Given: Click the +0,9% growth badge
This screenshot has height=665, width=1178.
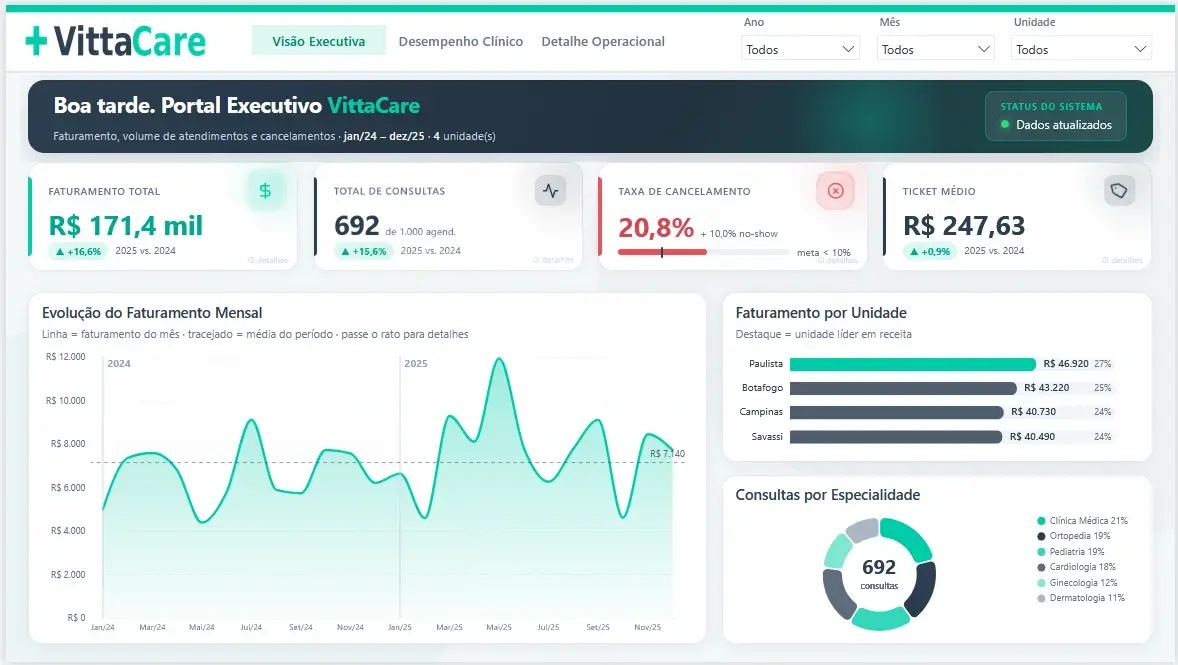Looking at the screenshot, I should 930,252.
